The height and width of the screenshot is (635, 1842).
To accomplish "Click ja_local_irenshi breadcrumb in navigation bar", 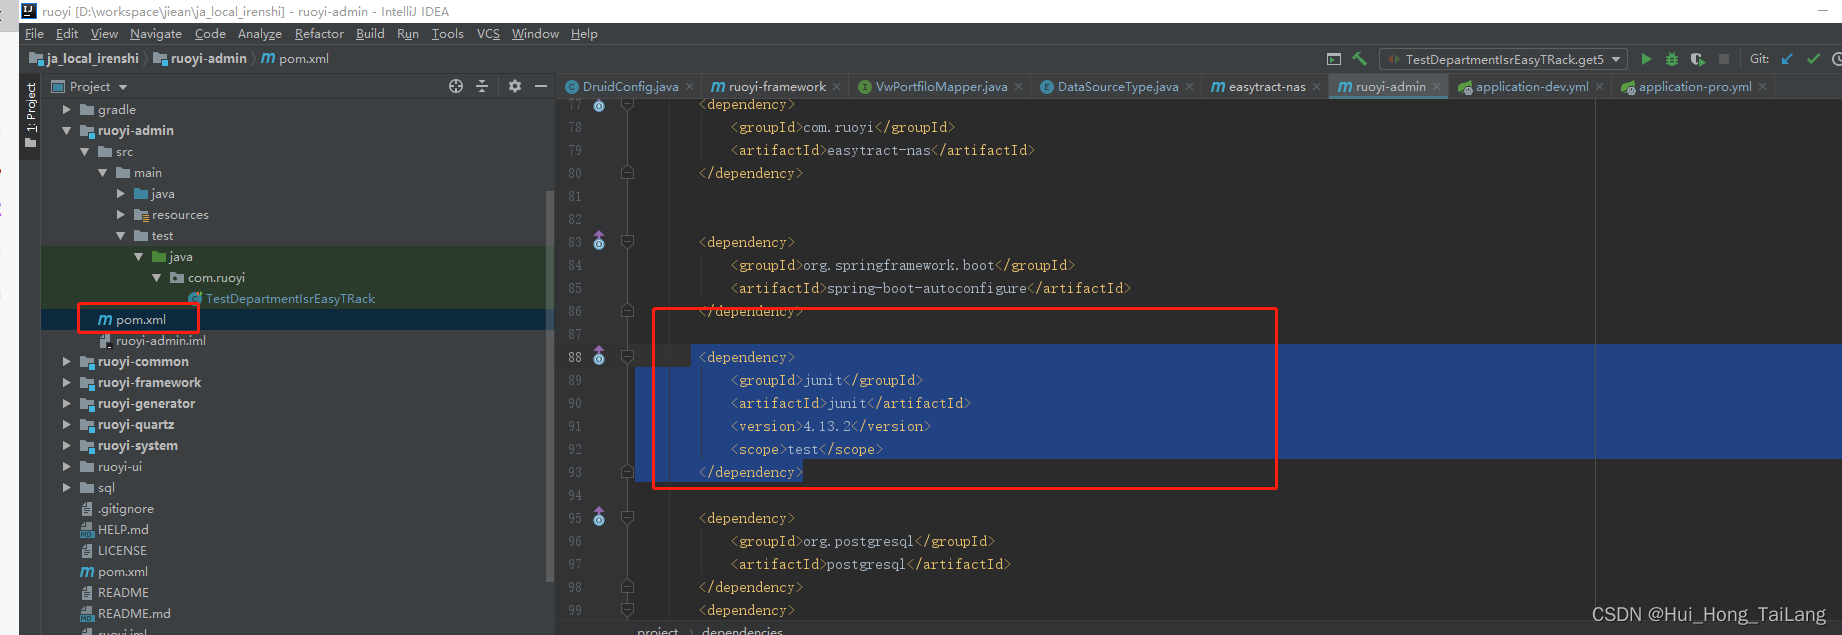I will click(x=84, y=58).
